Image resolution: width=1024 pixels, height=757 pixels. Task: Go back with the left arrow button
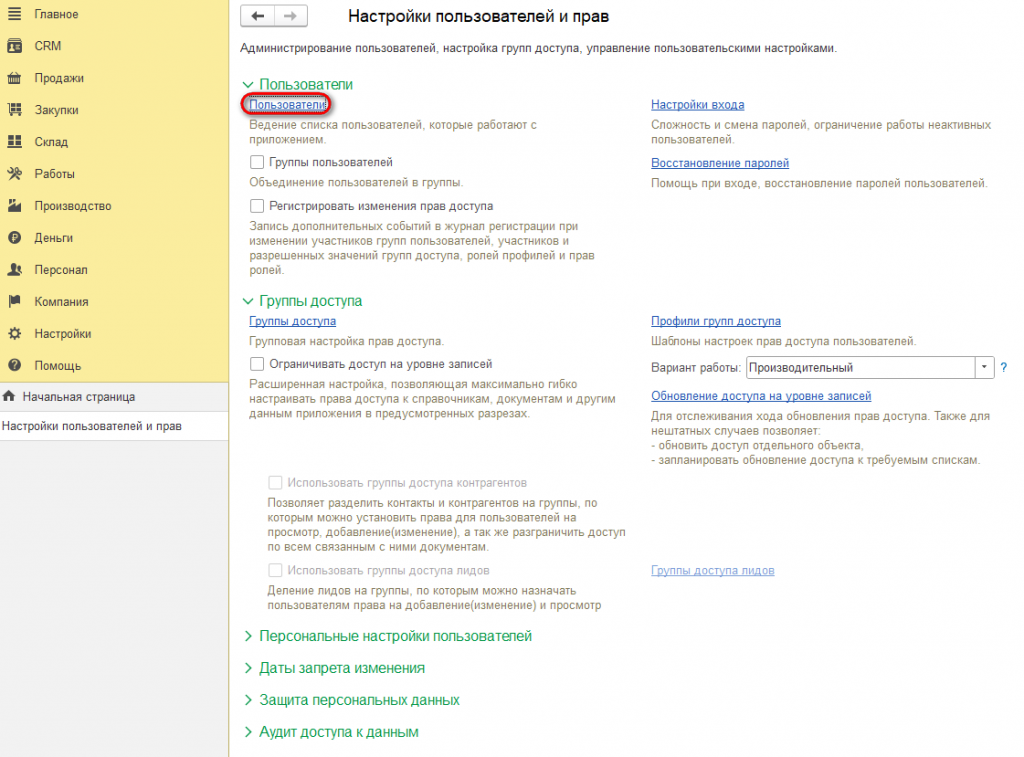click(257, 16)
